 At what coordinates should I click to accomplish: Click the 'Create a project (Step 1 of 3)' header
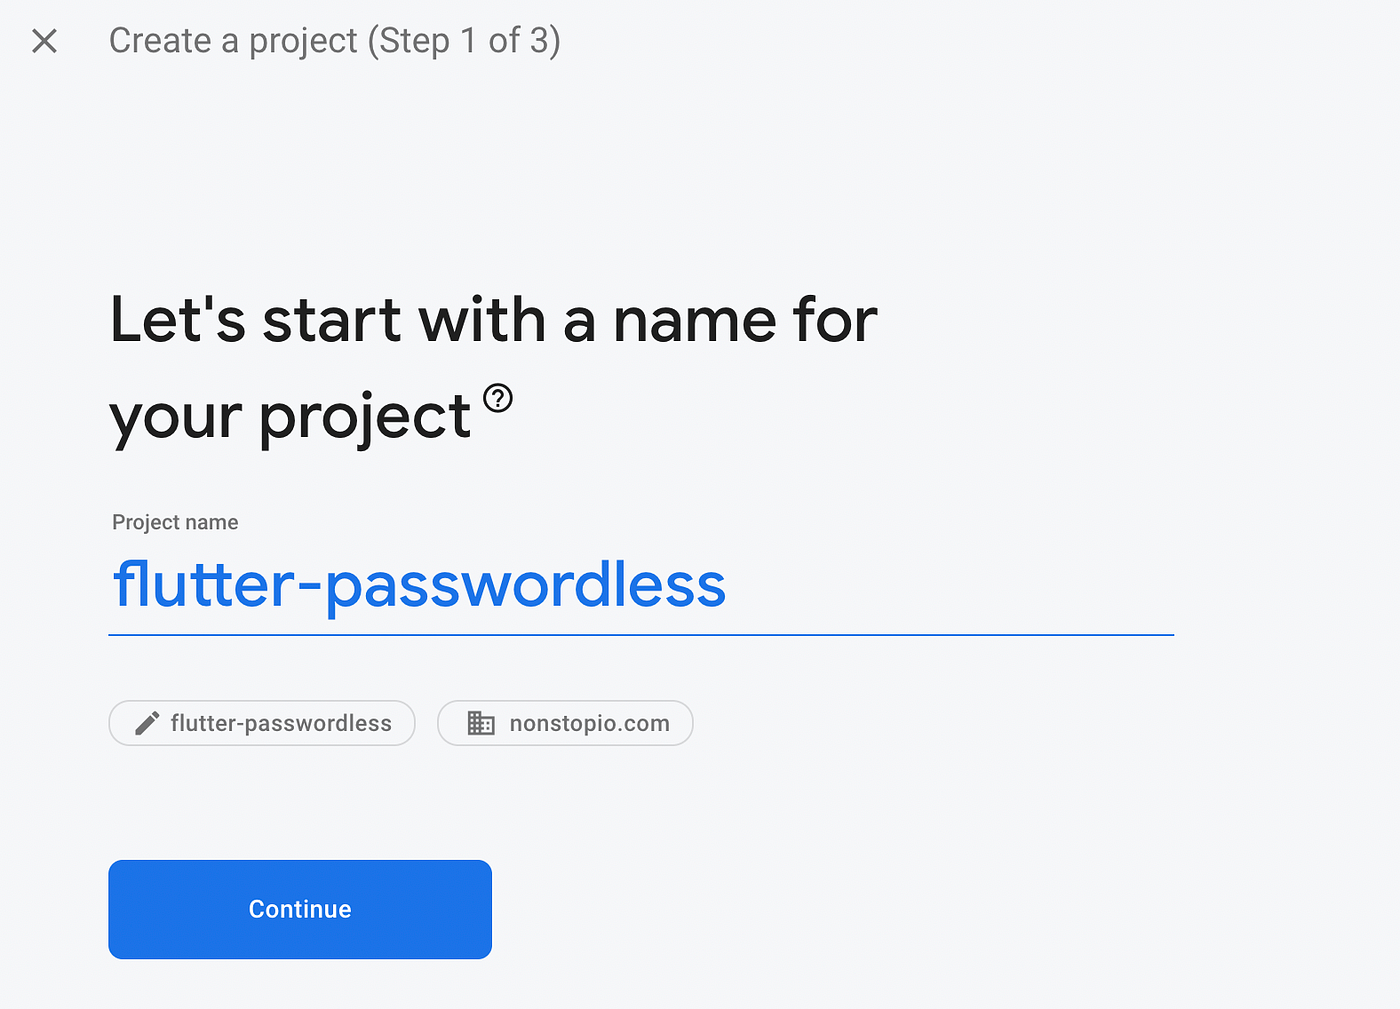click(x=334, y=41)
